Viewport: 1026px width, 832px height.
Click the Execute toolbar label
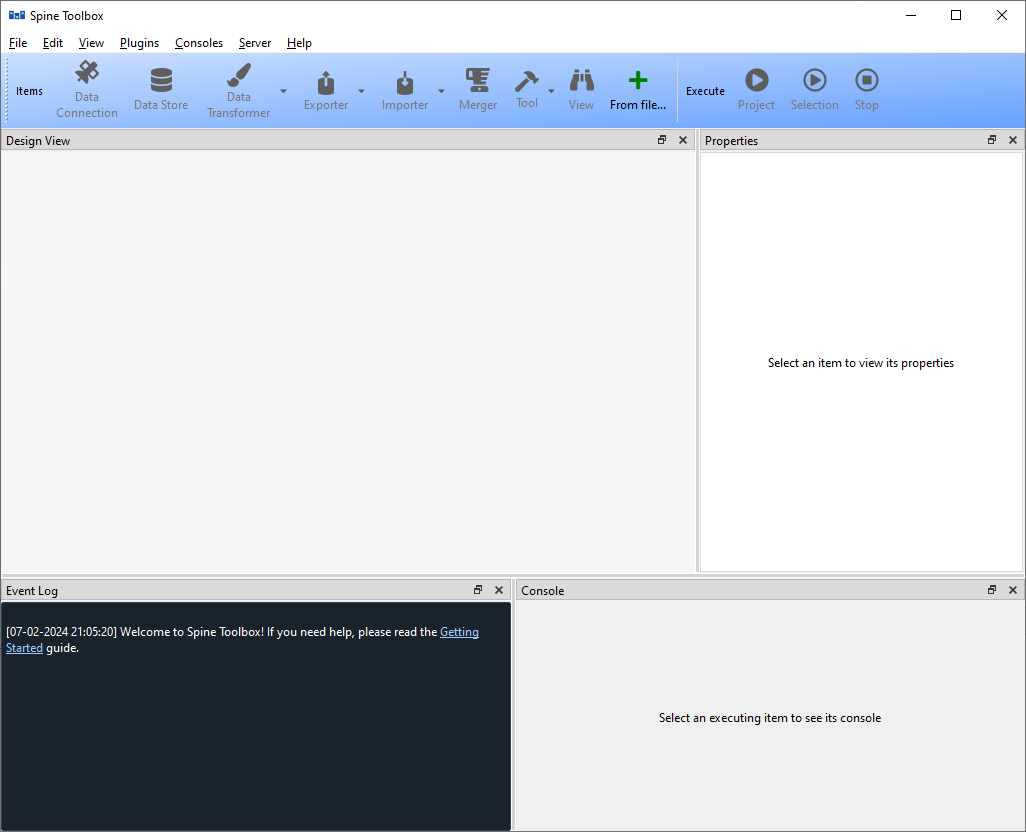click(705, 91)
